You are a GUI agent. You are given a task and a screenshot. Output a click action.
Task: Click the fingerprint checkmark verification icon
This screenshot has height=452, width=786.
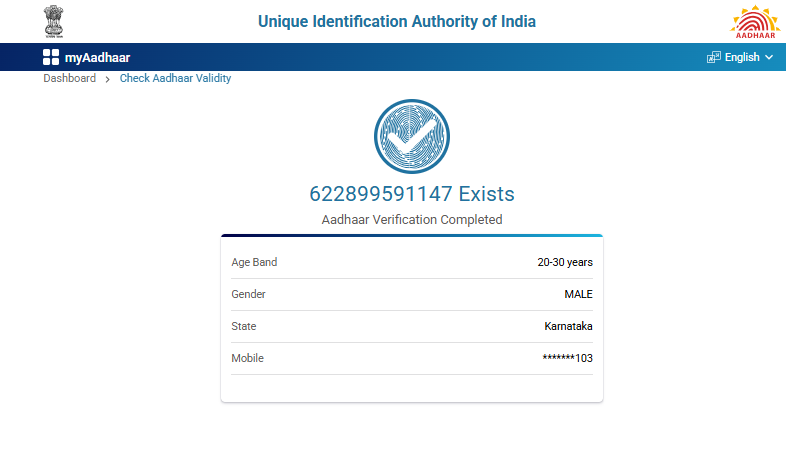coord(411,139)
